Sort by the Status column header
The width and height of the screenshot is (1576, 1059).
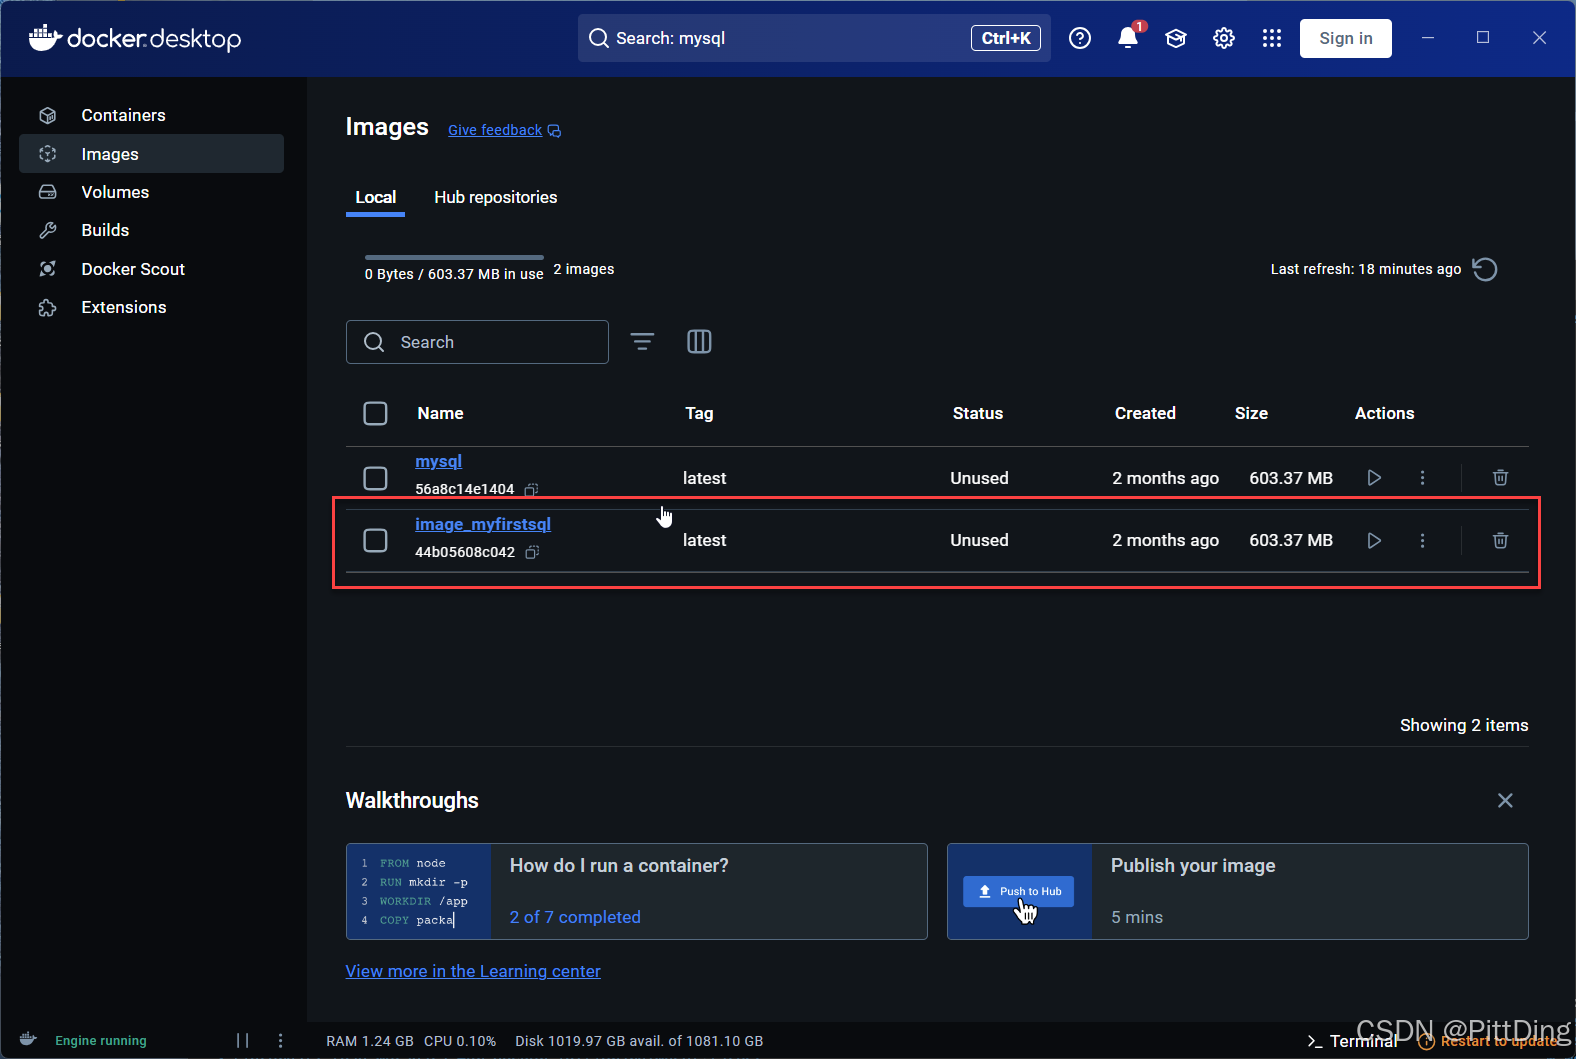click(x=977, y=413)
